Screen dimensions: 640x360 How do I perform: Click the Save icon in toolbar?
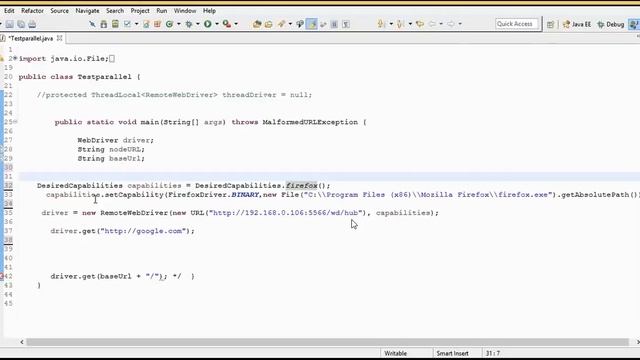pyautogui.click(x=10, y=24)
